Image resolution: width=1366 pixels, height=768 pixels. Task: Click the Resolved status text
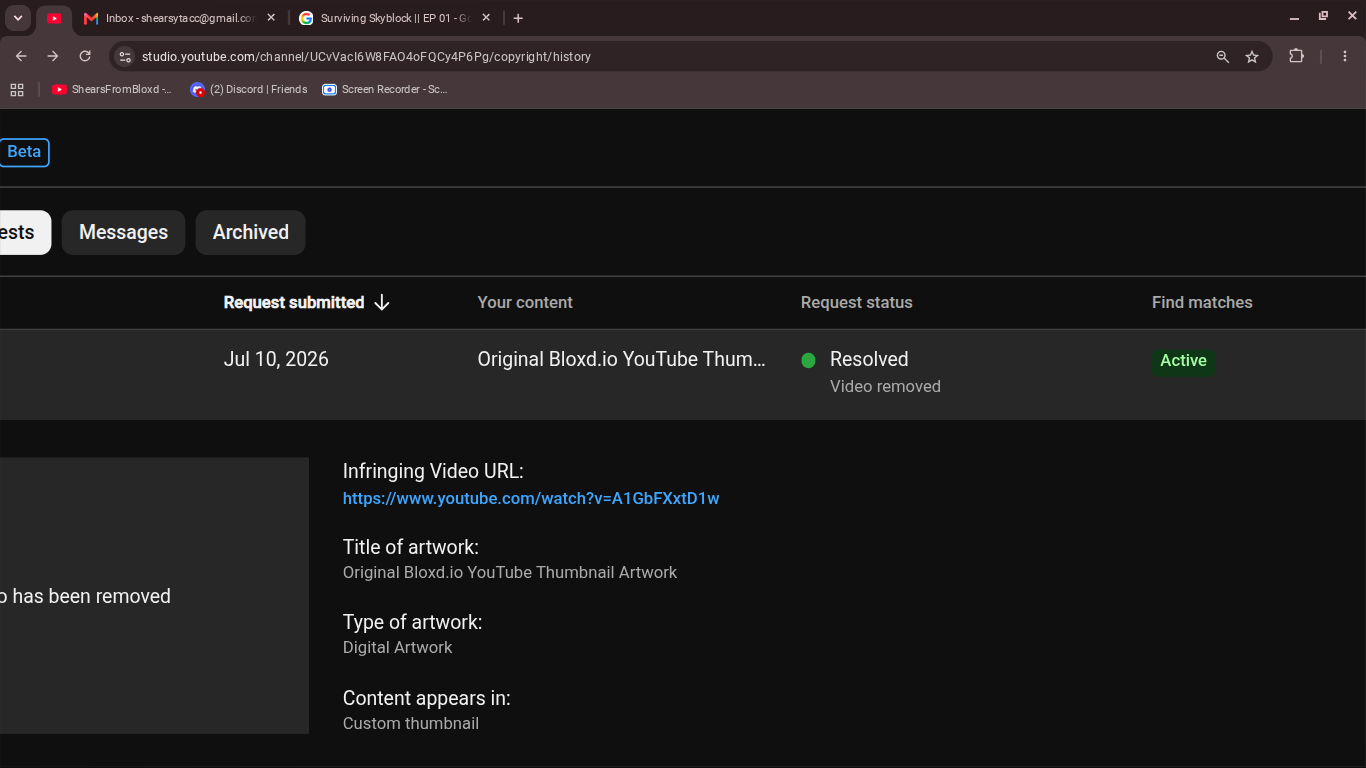tap(869, 359)
